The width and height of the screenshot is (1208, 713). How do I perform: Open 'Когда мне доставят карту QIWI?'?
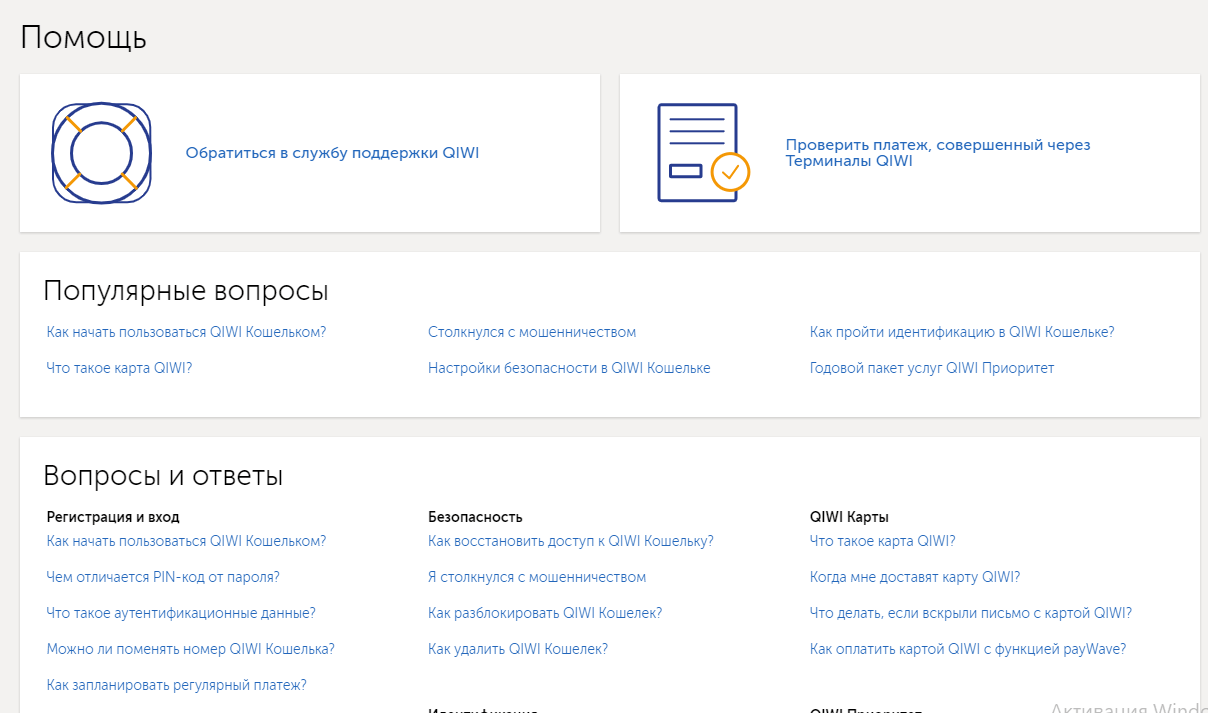coord(915,577)
